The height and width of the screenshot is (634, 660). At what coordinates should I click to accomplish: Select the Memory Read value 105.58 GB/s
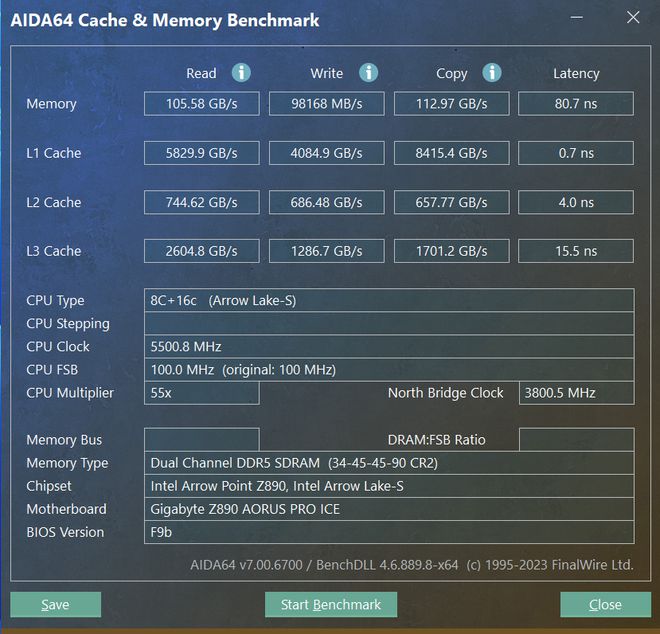click(202, 104)
